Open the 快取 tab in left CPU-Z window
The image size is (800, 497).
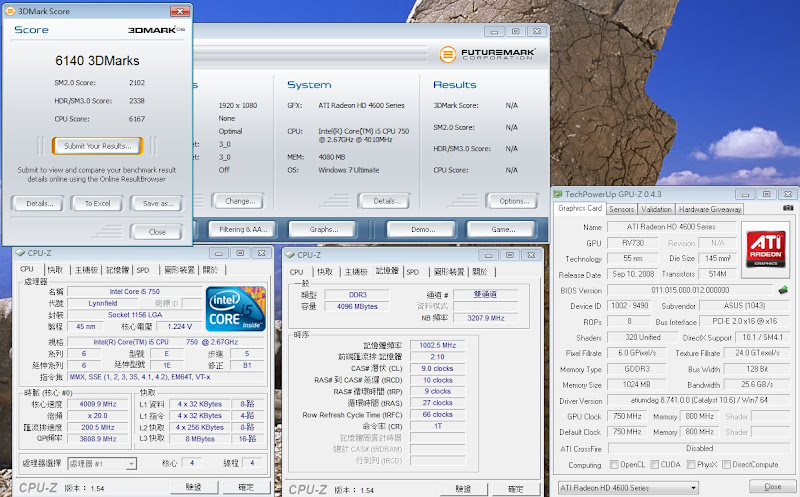pyautogui.click(x=55, y=270)
